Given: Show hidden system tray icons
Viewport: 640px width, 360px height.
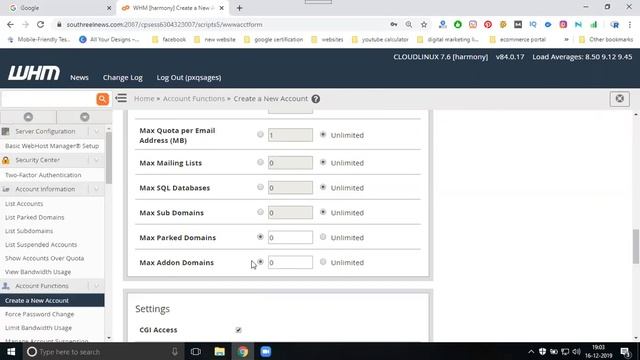Looking at the screenshot, I should pos(531,351).
